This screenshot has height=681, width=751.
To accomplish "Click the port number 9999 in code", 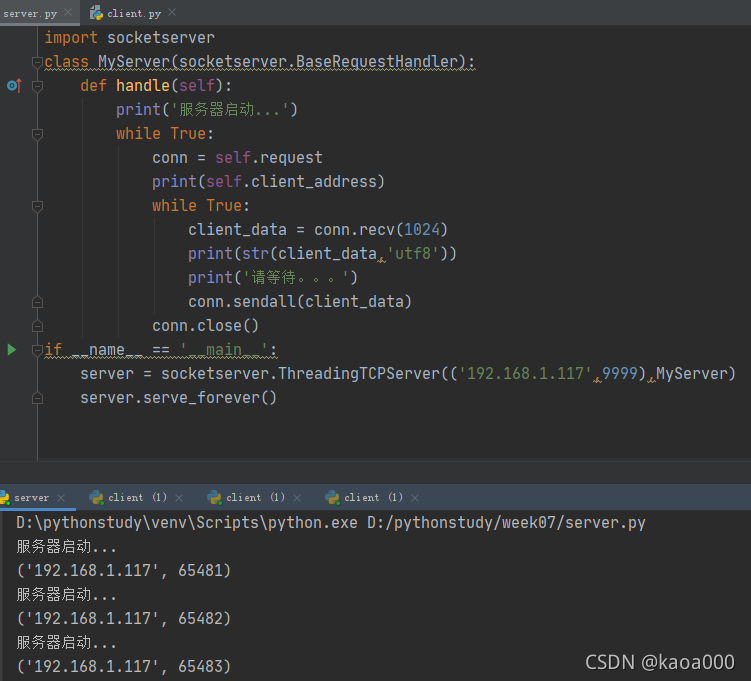I will click(620, 374).
